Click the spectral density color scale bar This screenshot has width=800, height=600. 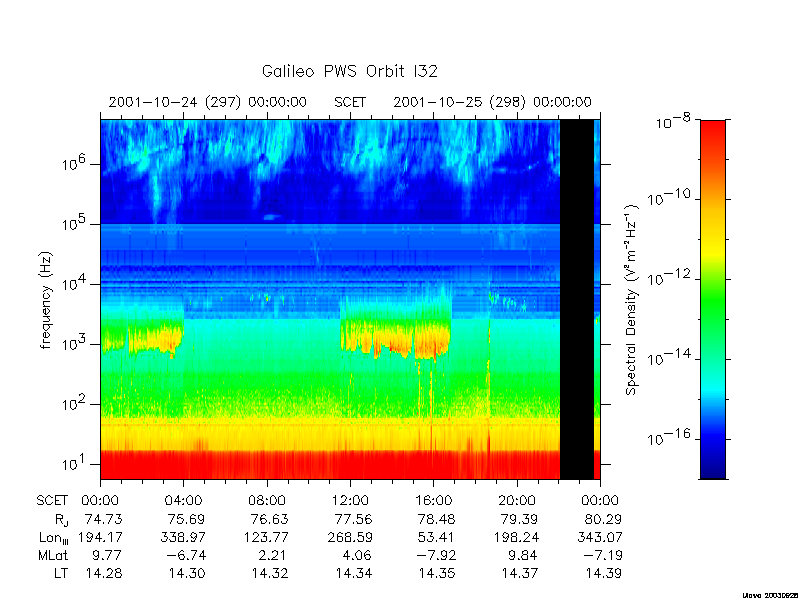tap(712, 299)
